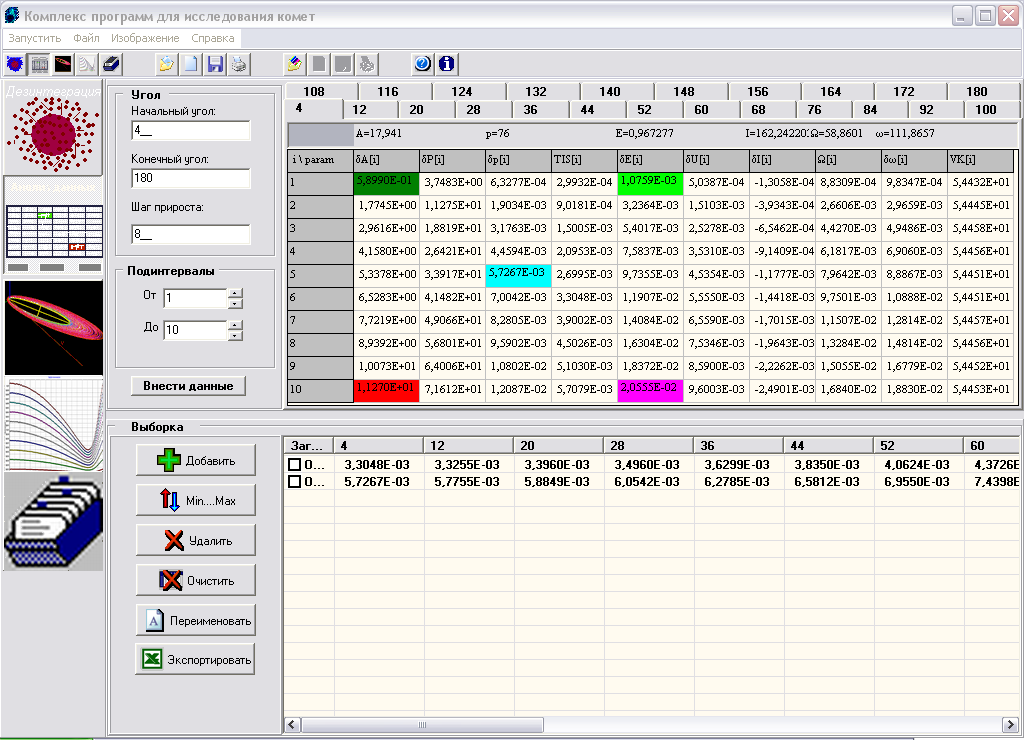
Task: Click the printer icon in toolbar
Action: coord(239,64)
